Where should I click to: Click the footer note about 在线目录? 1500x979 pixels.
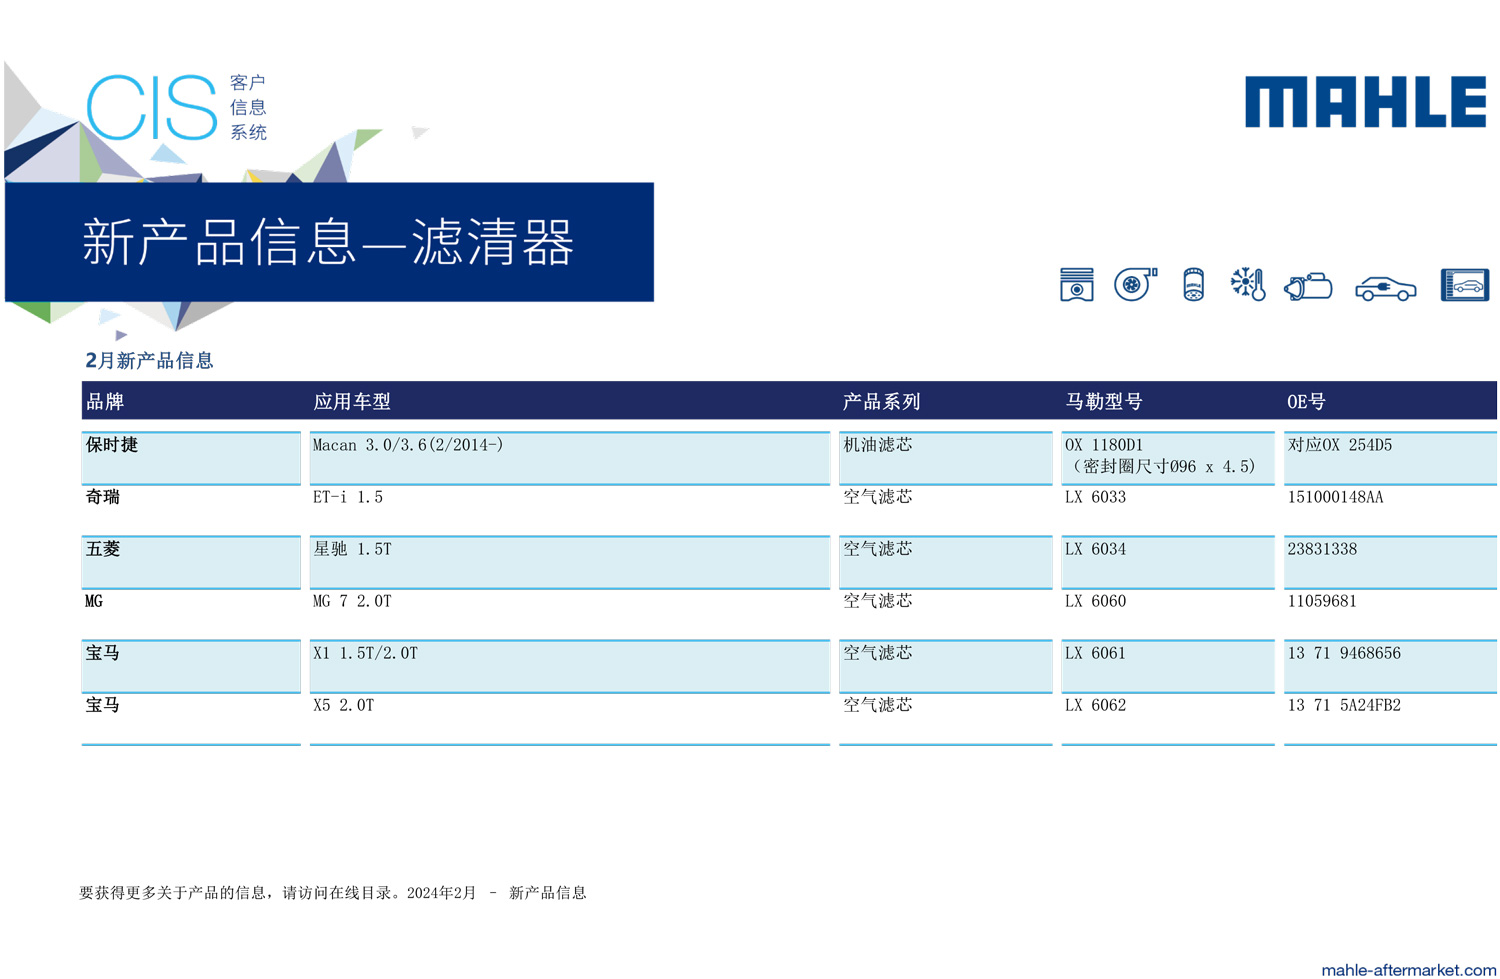tap(333, 893)
